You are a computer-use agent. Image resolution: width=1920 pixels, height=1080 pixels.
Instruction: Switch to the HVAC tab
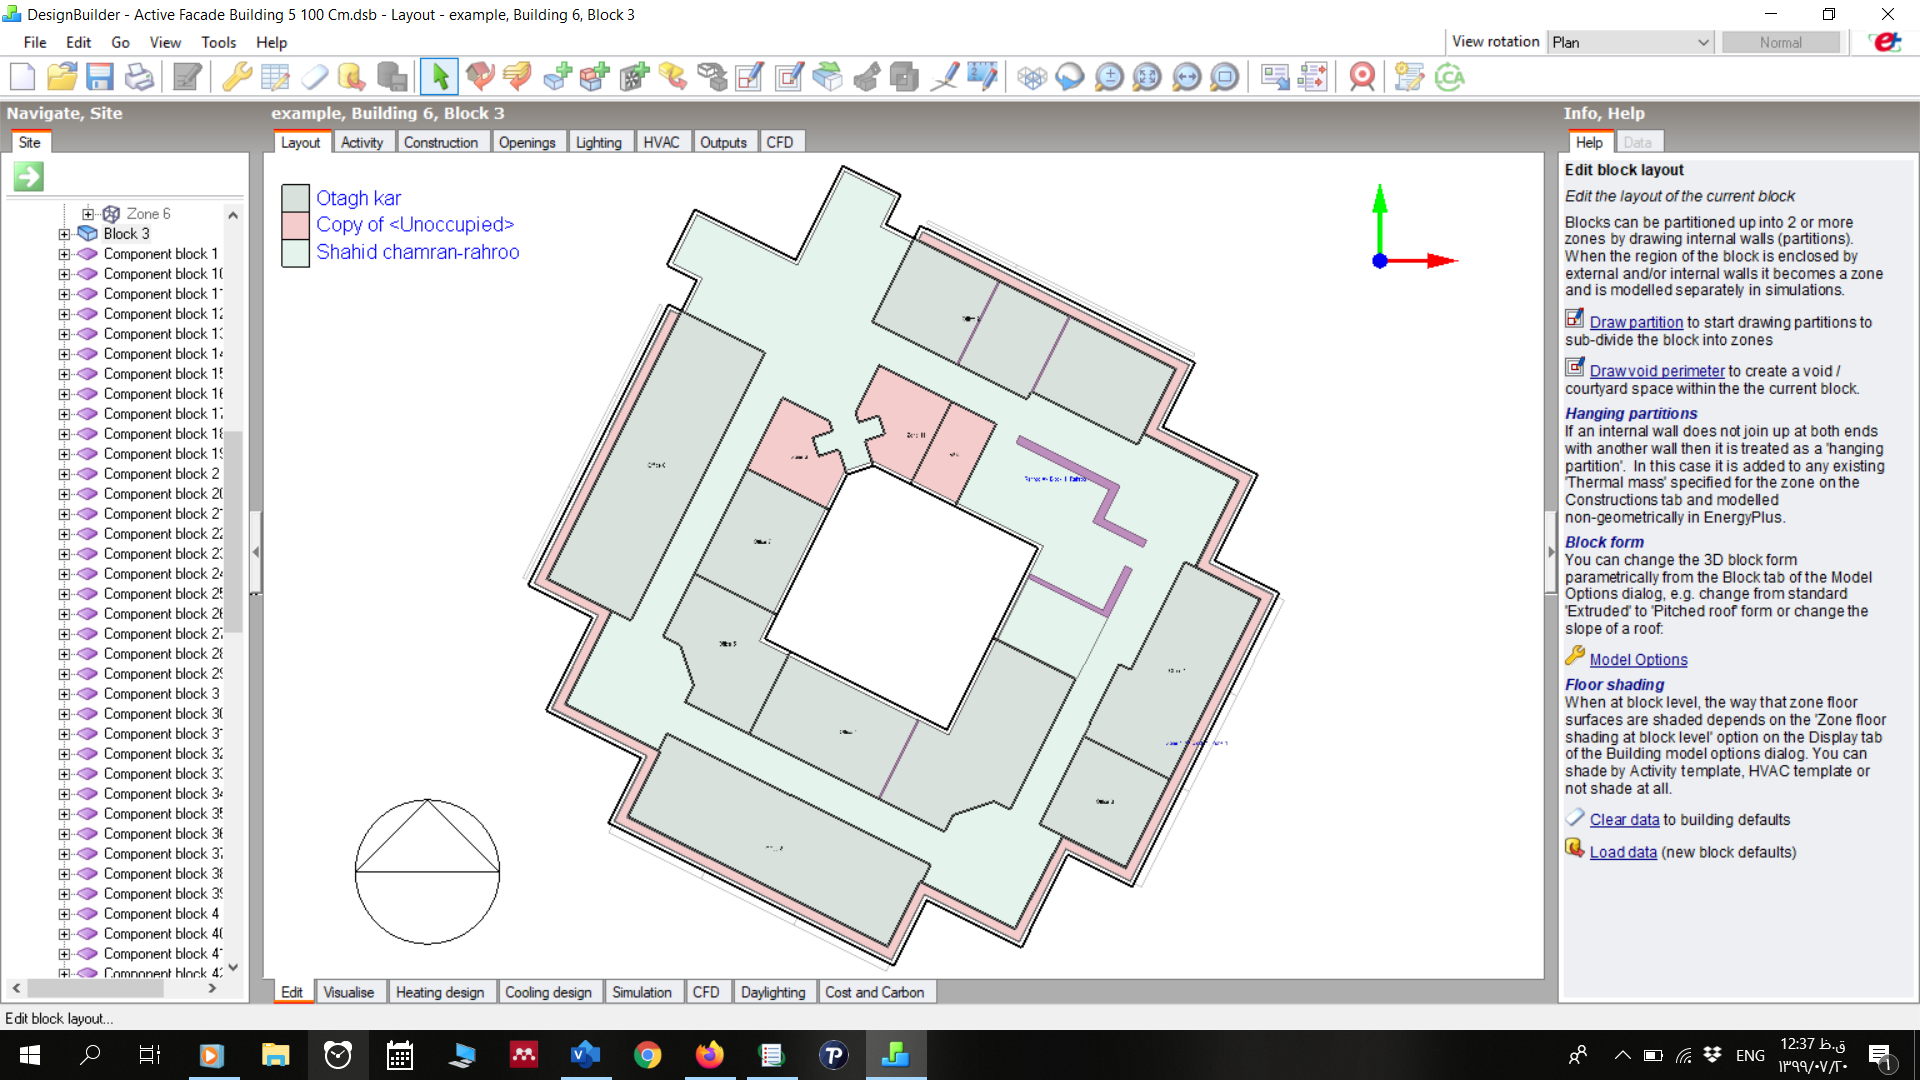661,142
